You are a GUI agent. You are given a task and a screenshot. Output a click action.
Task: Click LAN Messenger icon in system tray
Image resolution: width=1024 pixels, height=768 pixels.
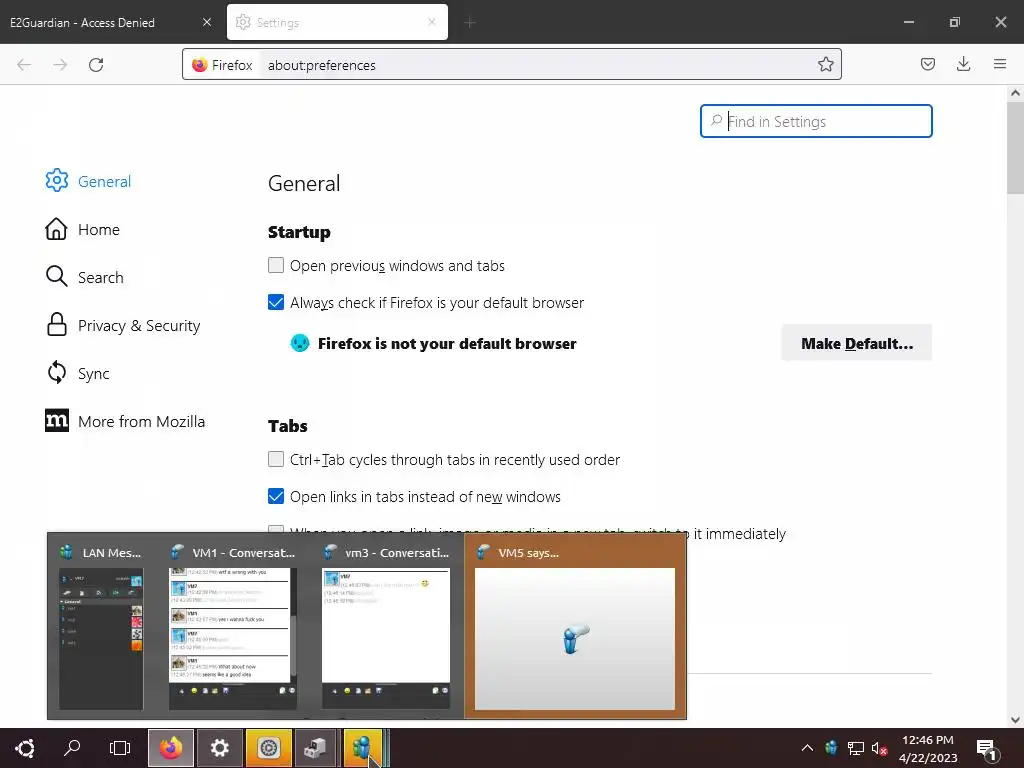[831, 748]
